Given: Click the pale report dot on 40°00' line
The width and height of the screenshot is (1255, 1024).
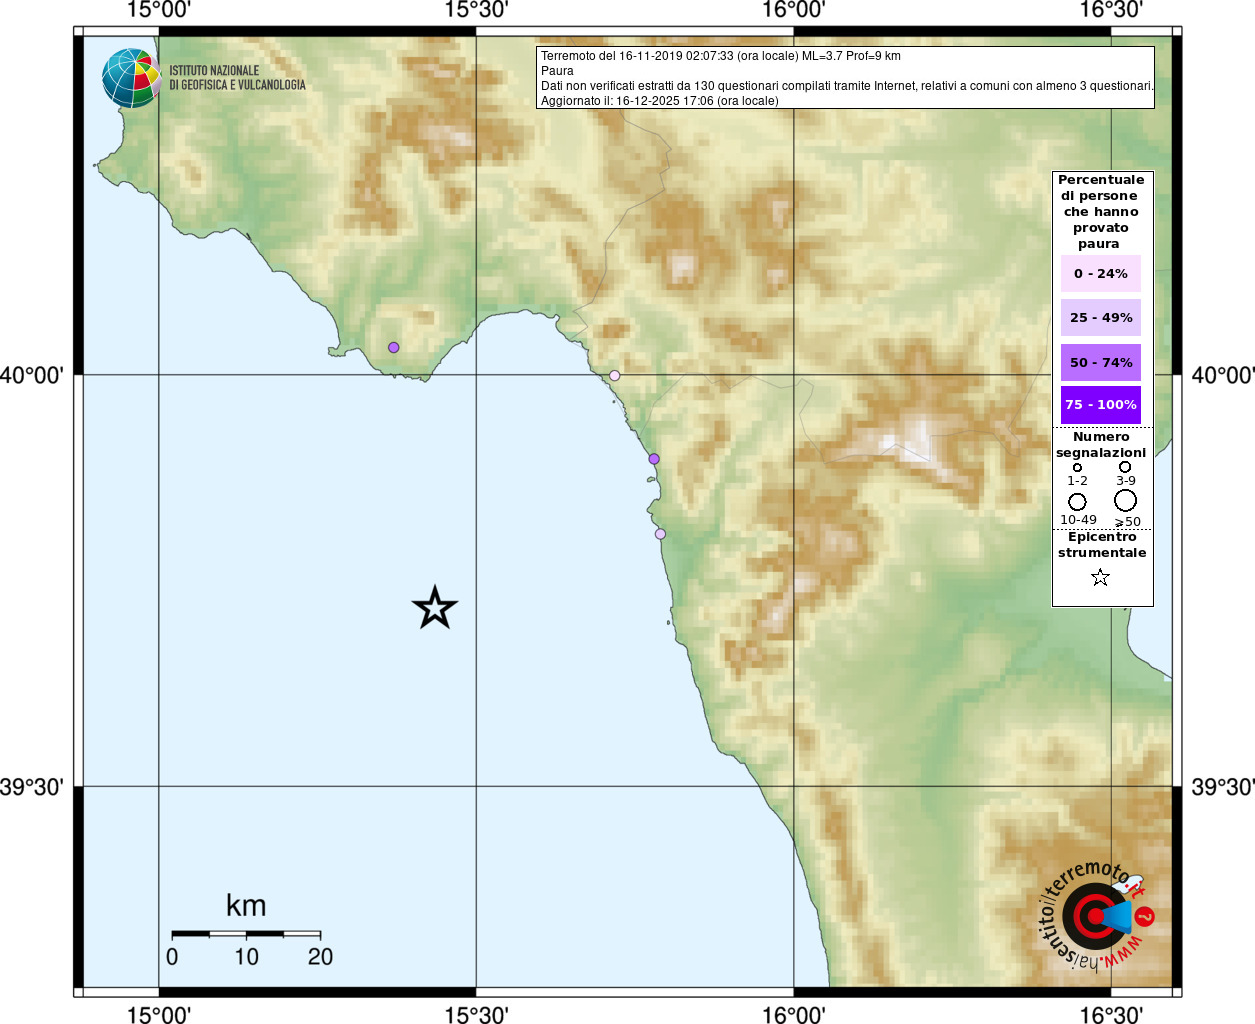Looking at the screenshot, I should point(615,376).
